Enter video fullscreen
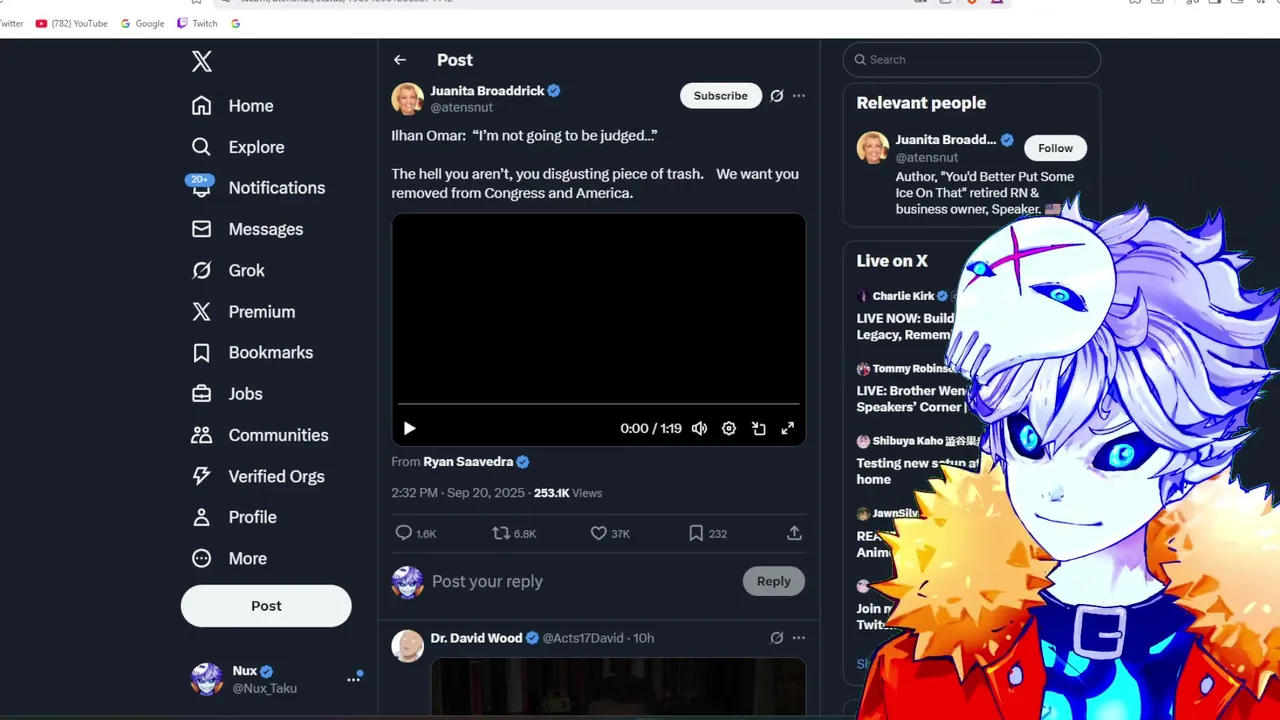The width and height of the screenshot is (1280, 720). click(788, 428)
